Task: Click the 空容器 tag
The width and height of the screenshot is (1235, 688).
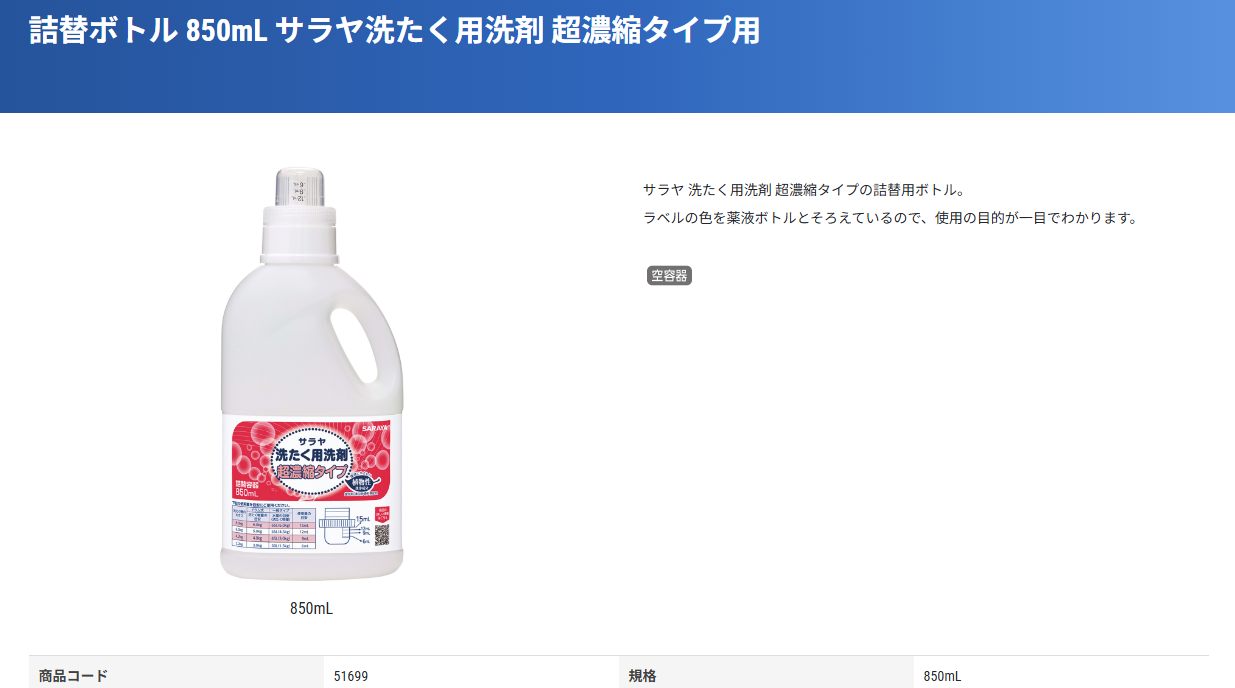Action: click(669, 276)
